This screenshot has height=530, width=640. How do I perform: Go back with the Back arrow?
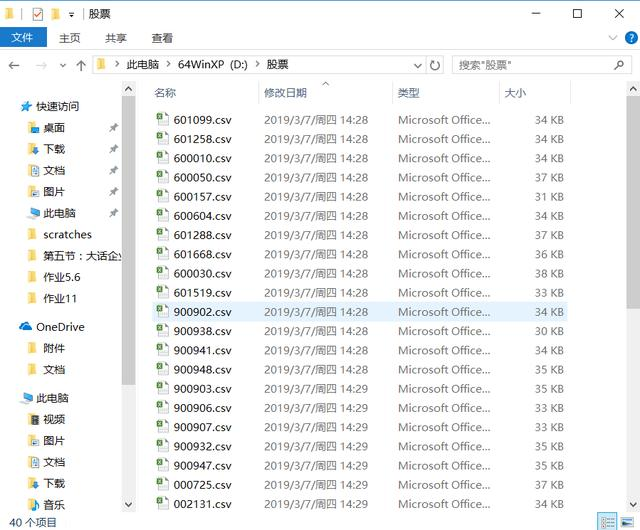pos(14,65)
